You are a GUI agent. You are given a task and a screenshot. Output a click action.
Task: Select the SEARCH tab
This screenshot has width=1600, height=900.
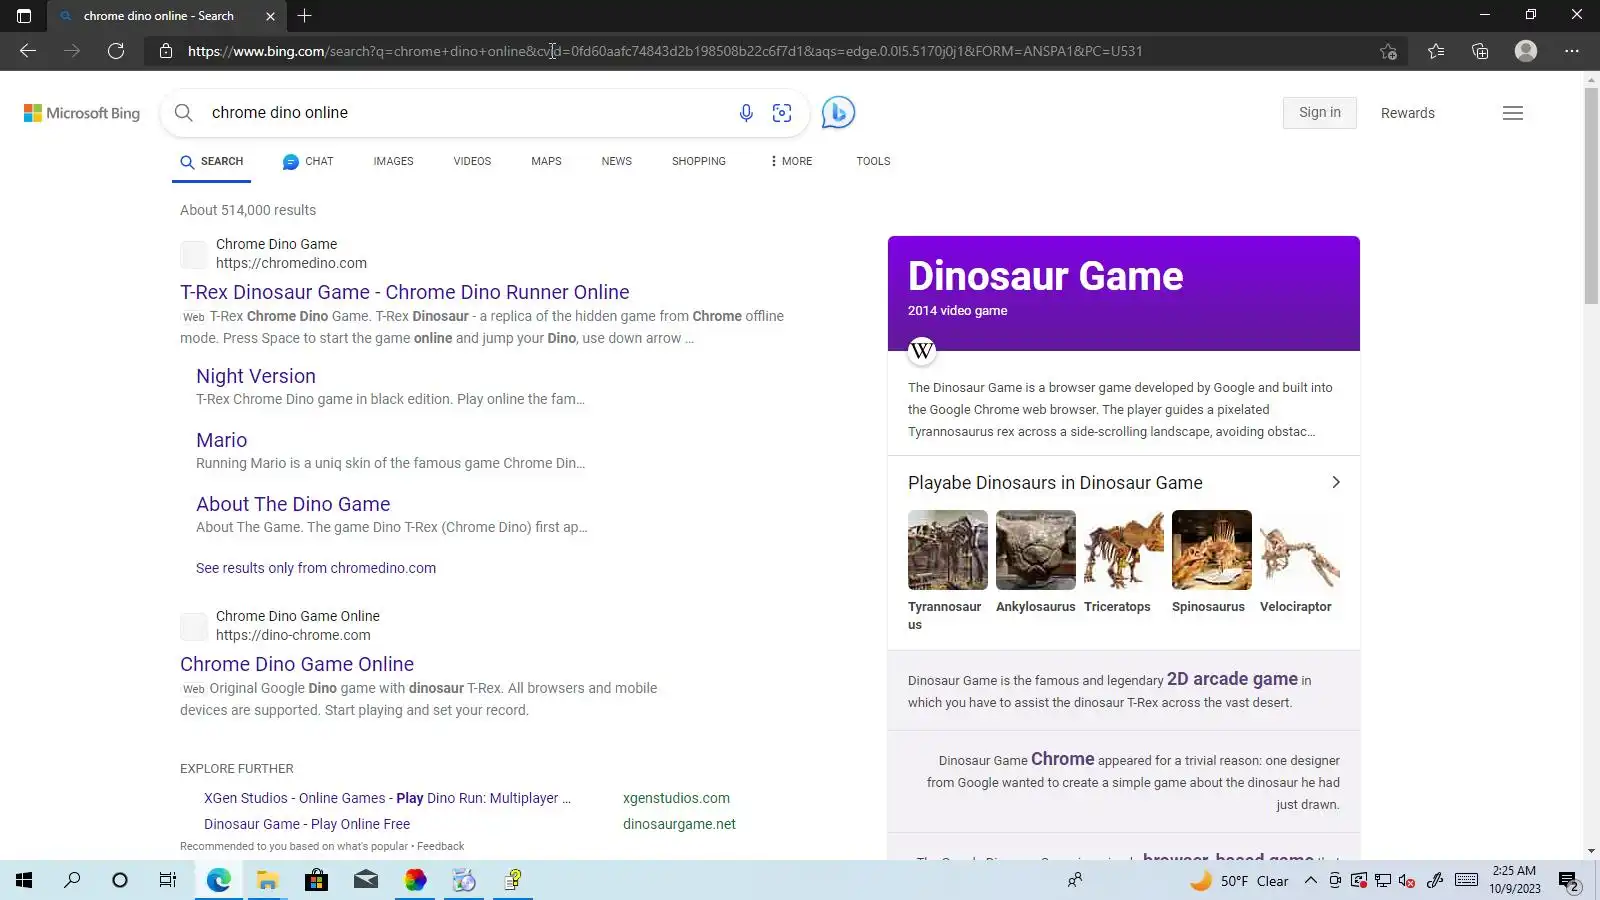click(212, 161)
